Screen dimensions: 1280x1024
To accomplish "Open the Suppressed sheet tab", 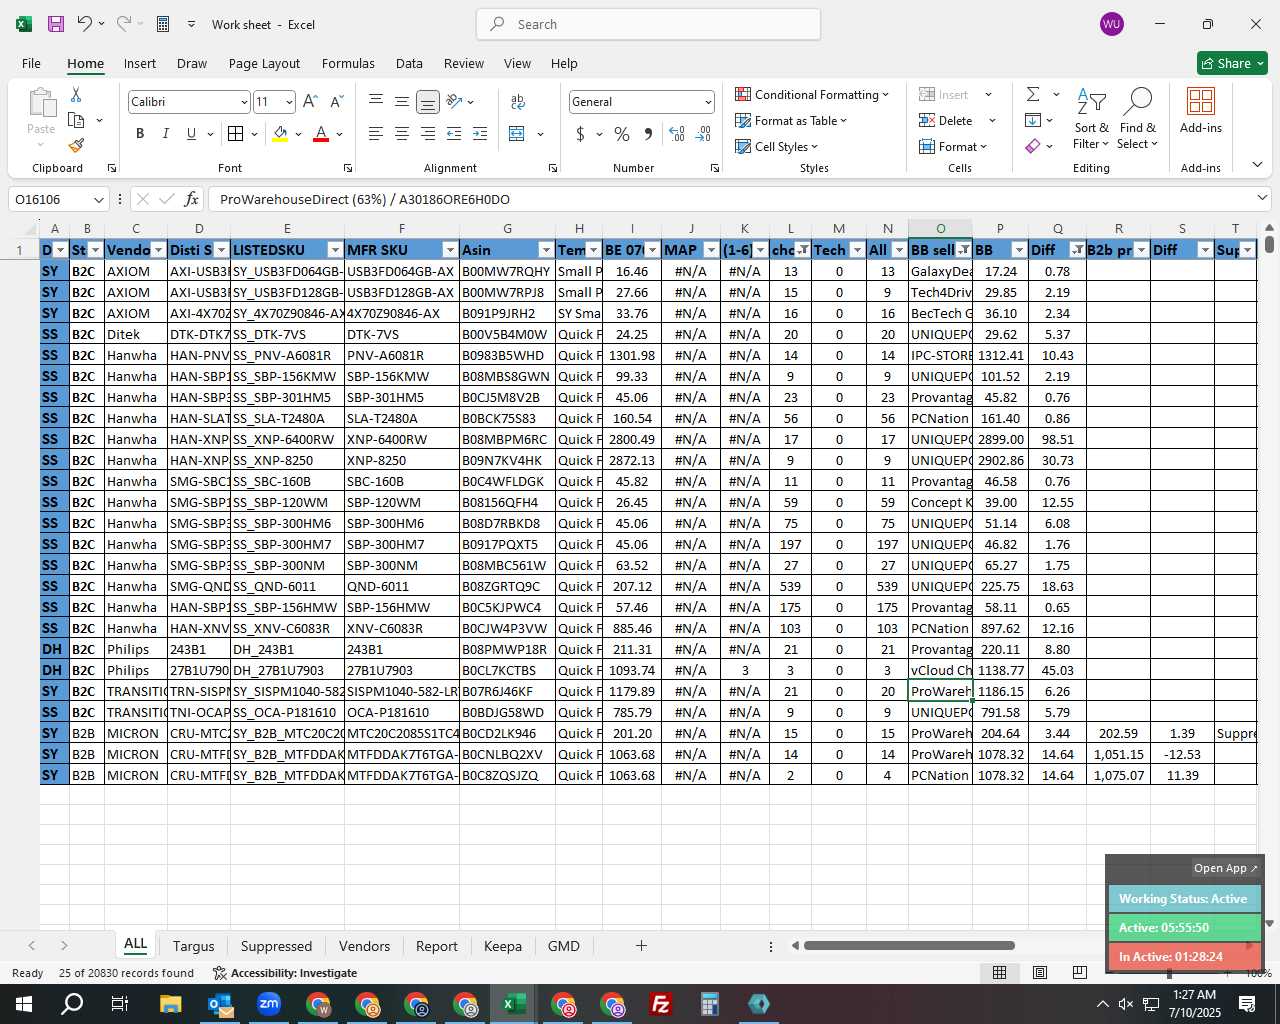I will (276, 946).
